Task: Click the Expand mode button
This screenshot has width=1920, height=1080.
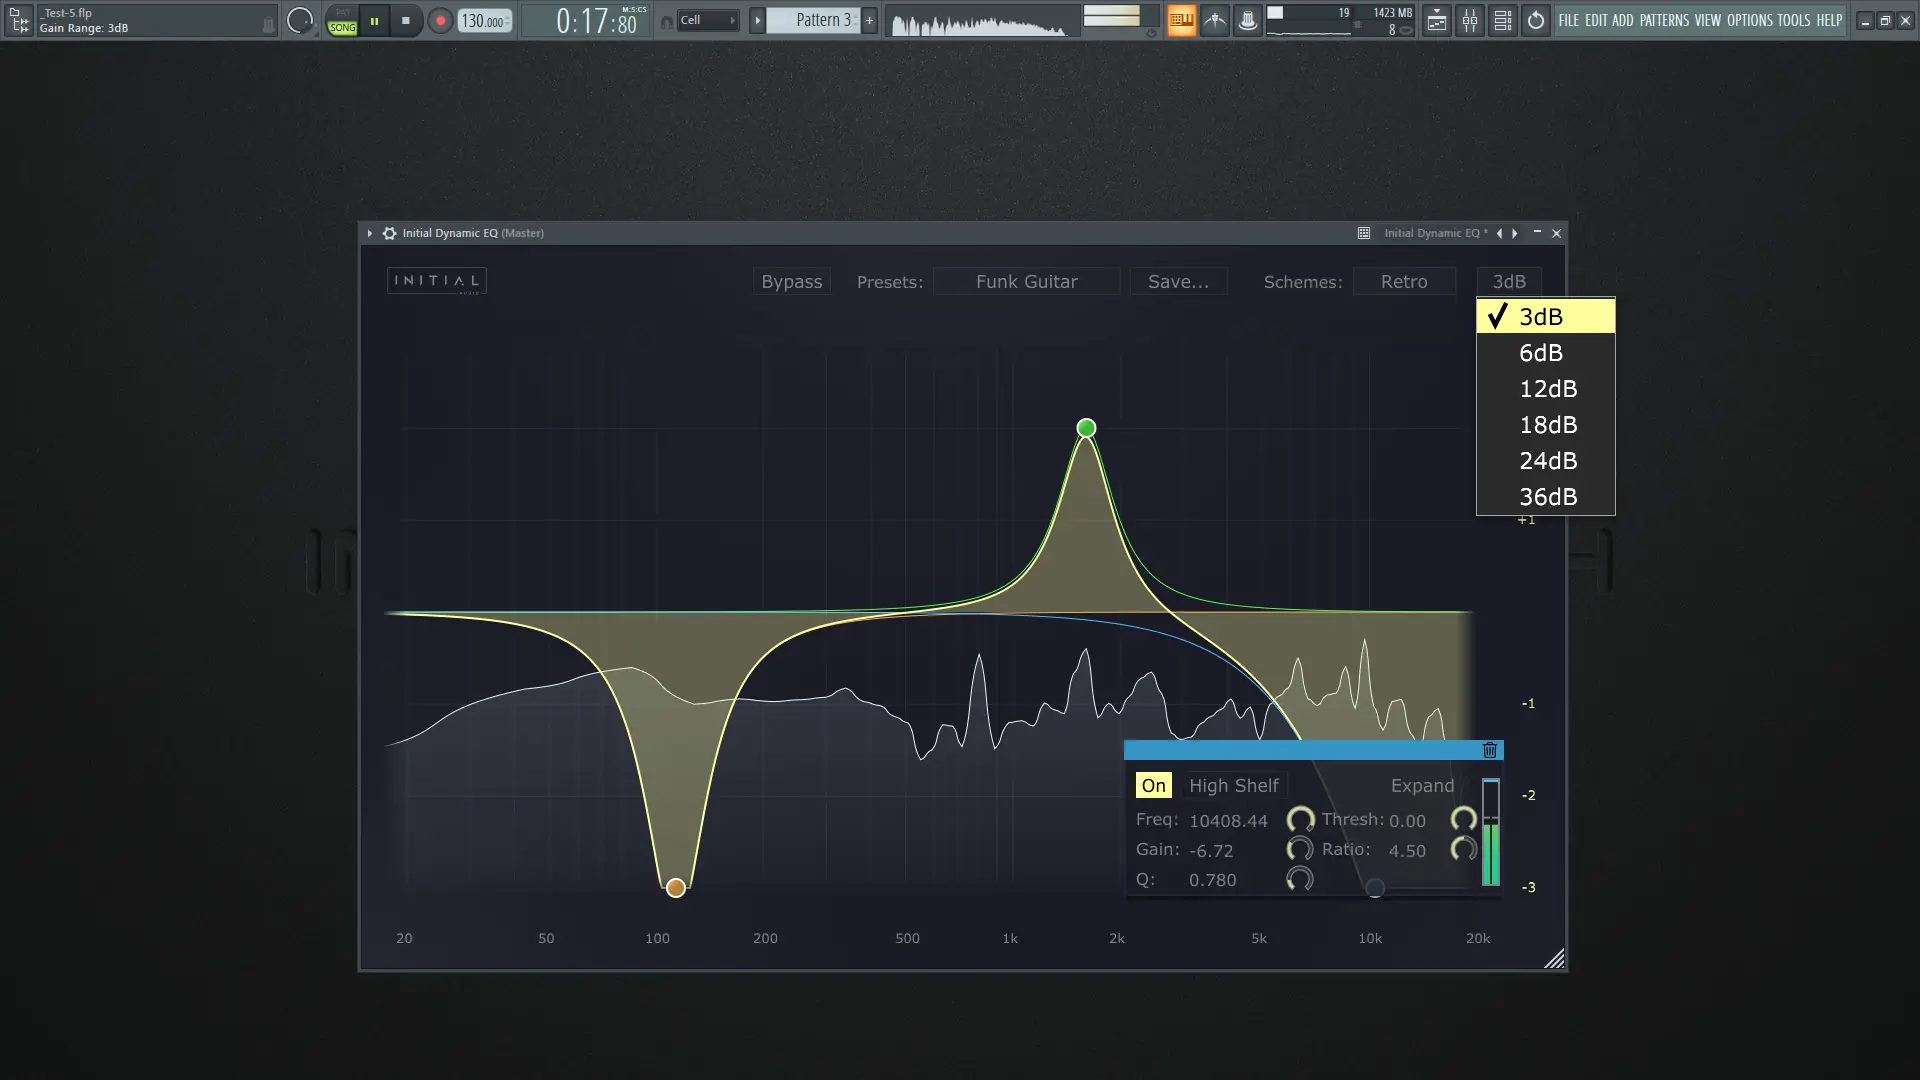Action: 1422,786
